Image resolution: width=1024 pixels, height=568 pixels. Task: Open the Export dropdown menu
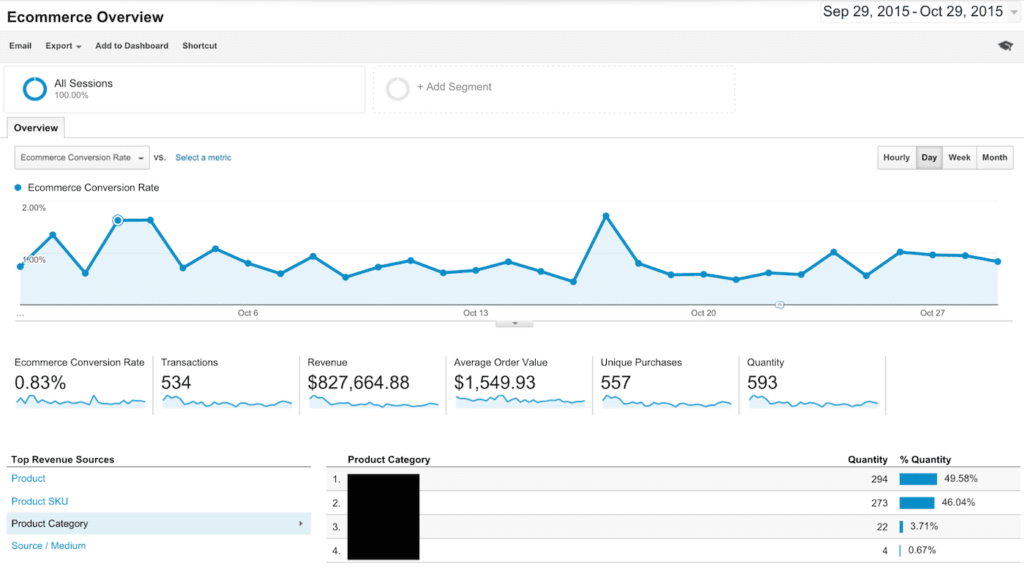[63, 46]
